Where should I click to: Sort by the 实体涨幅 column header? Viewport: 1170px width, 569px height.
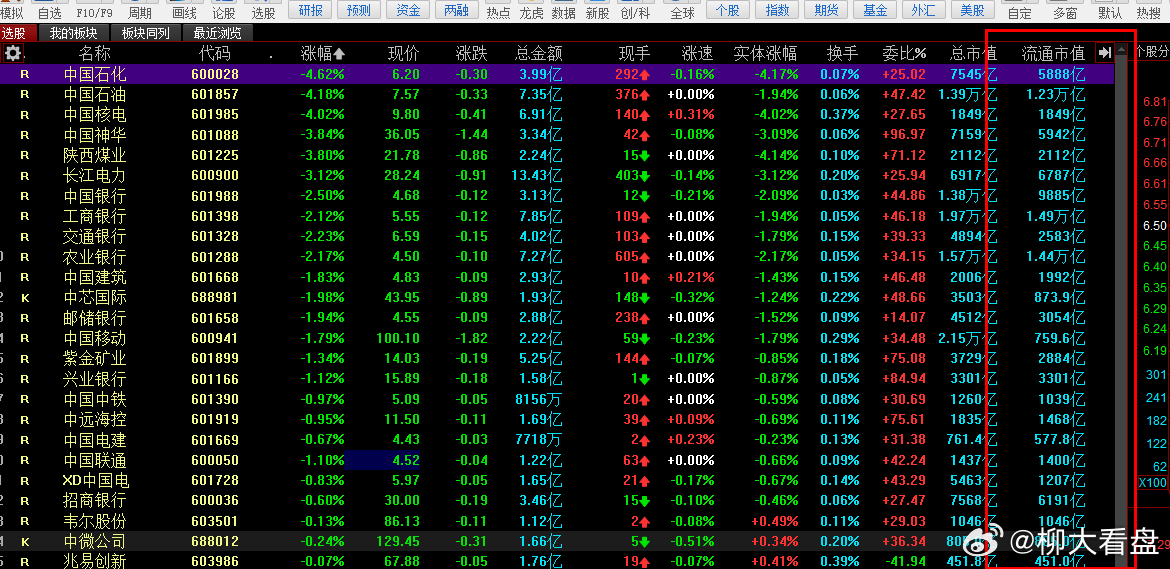tap(765, 53)
